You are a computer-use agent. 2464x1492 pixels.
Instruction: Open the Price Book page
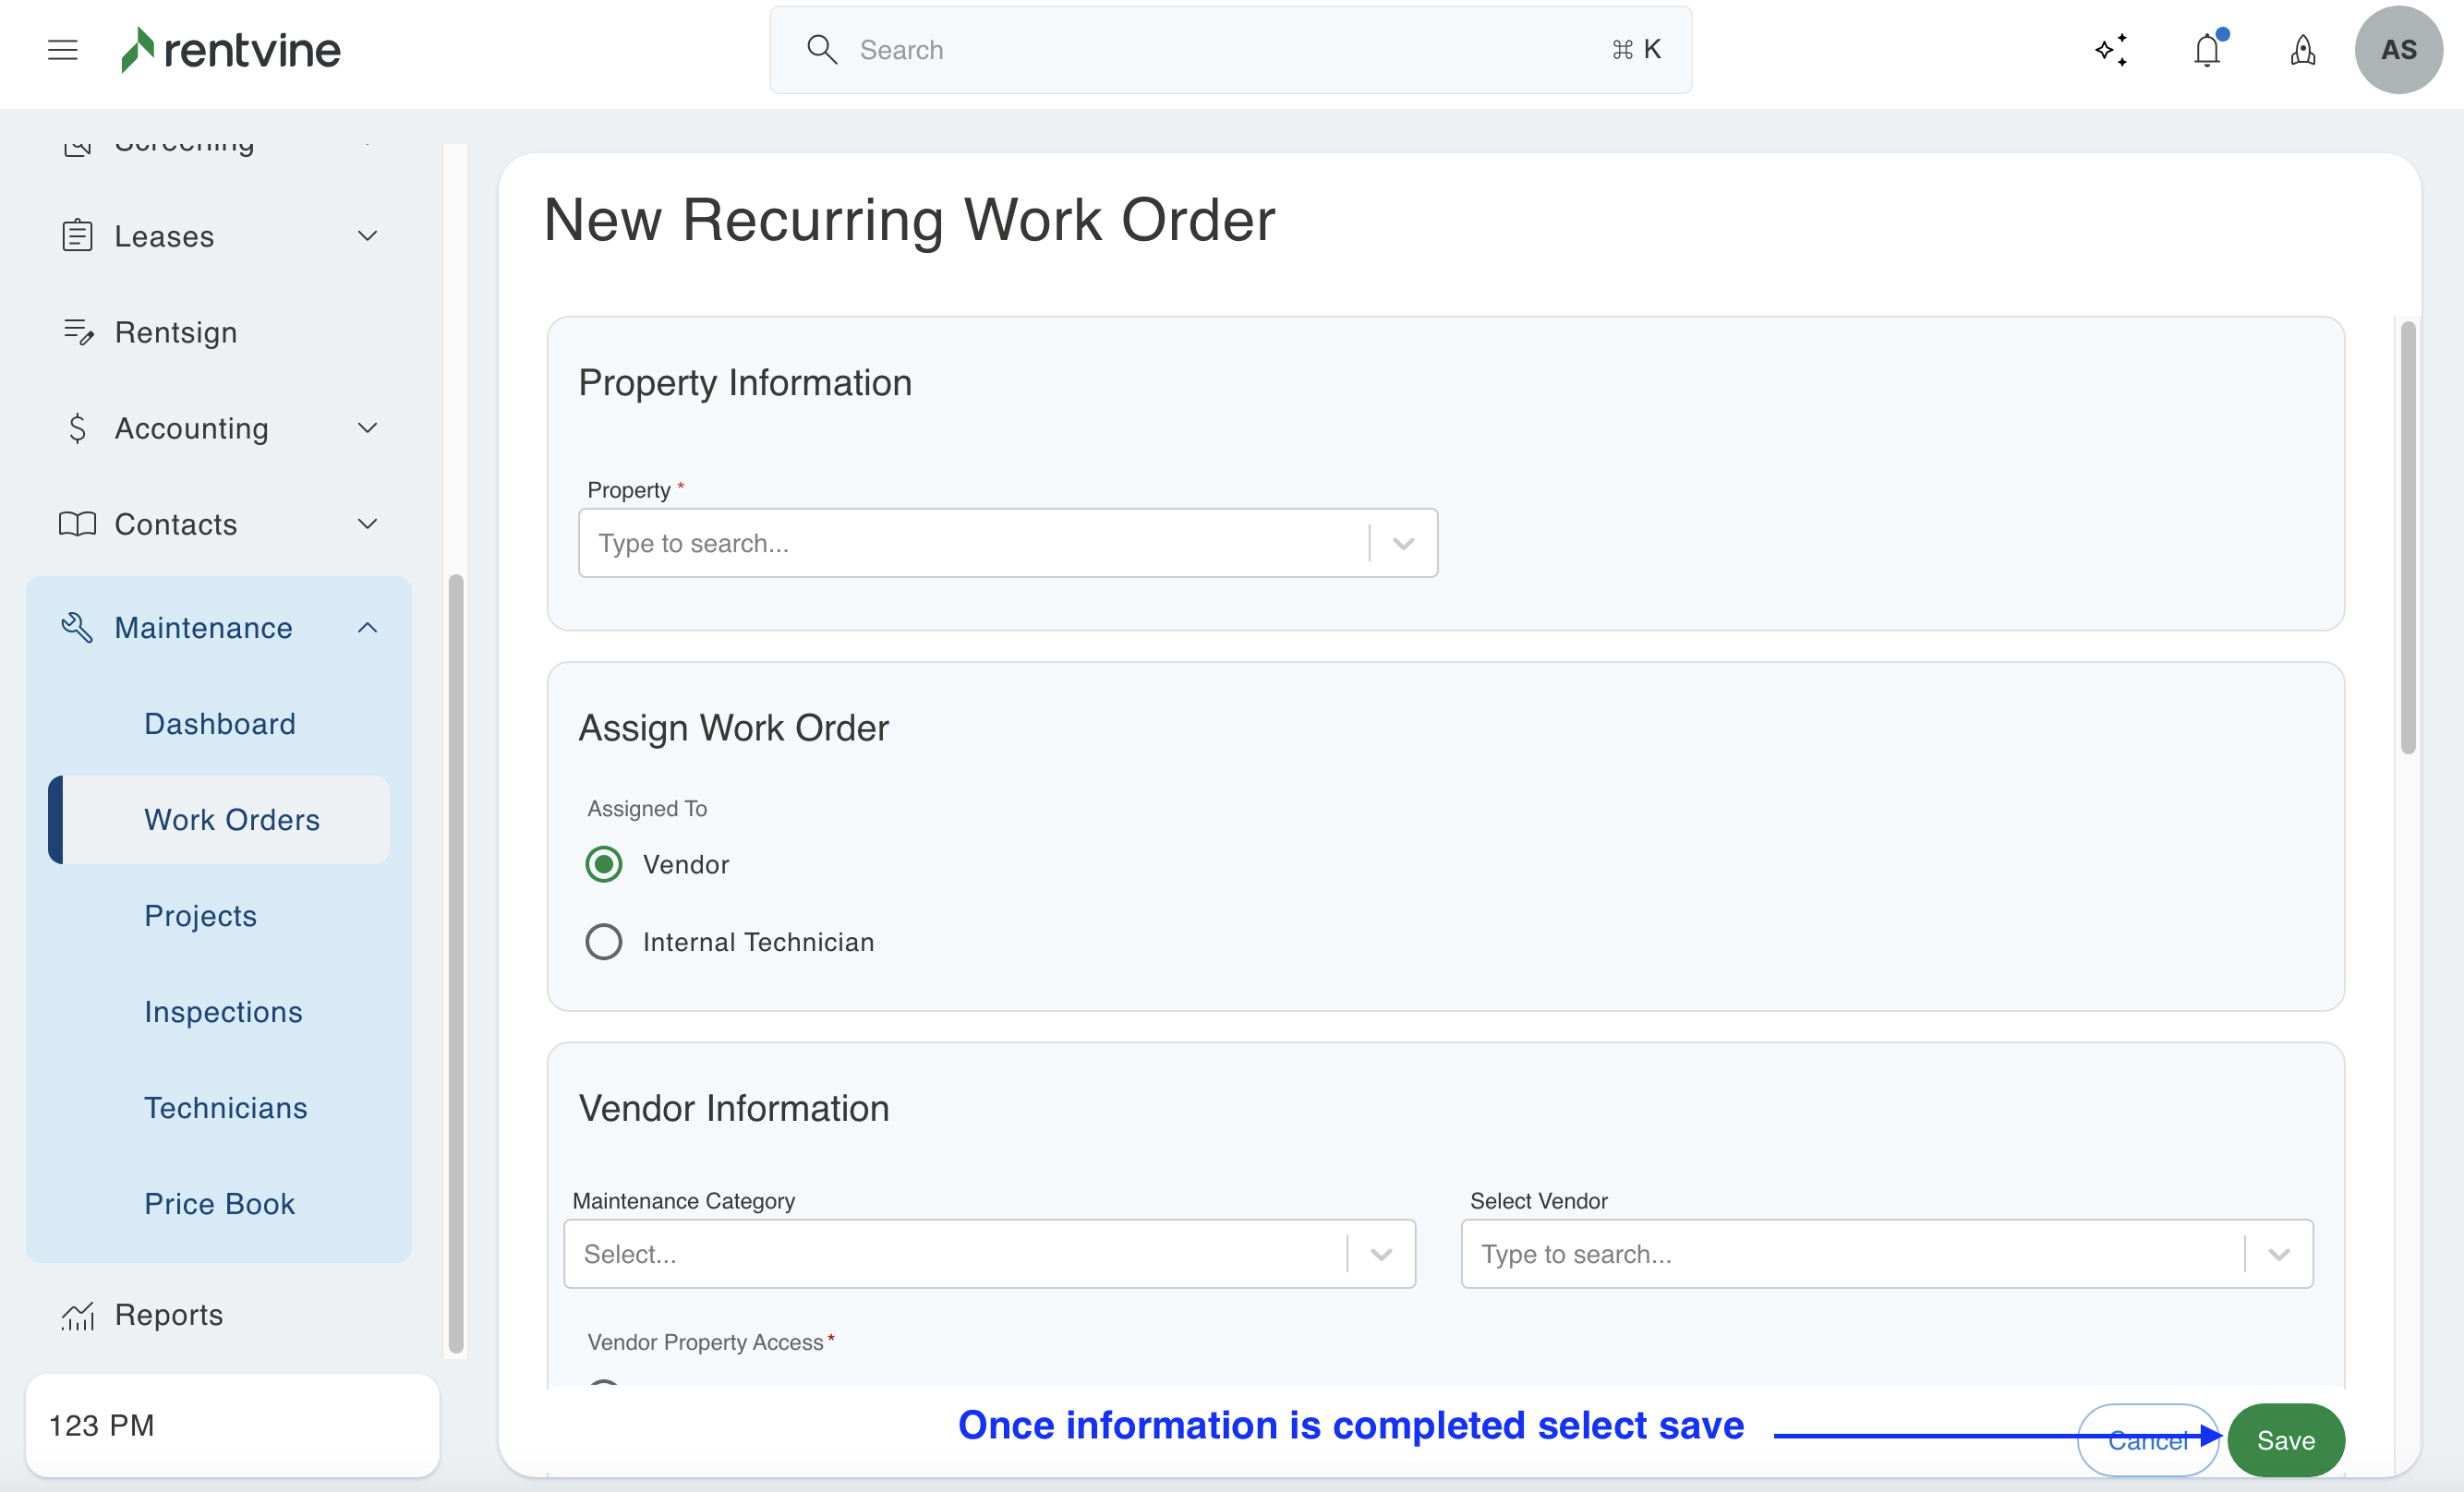click(219, 1204)
